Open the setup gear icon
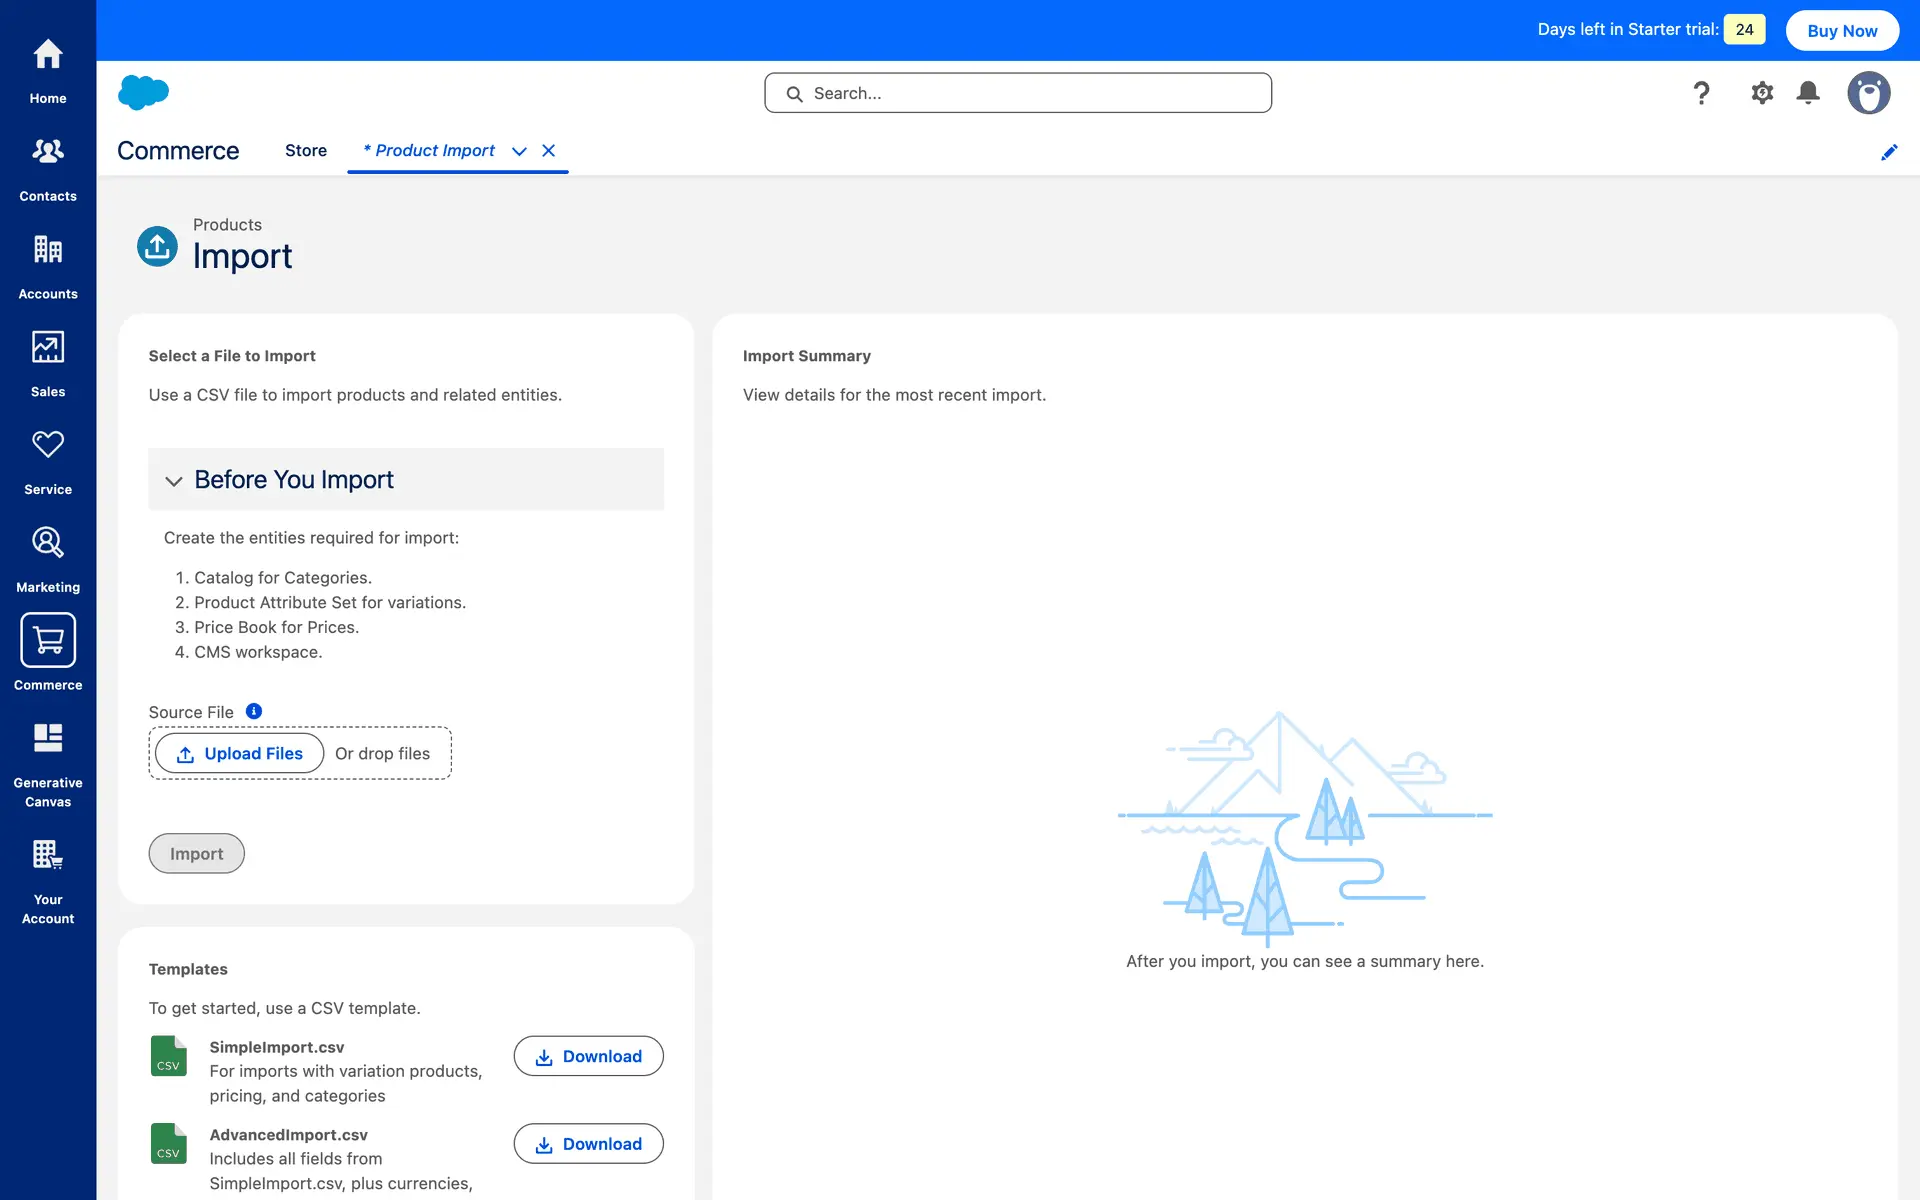The height and width of the screenshot is (1200, 1920). click(1762, 93)
